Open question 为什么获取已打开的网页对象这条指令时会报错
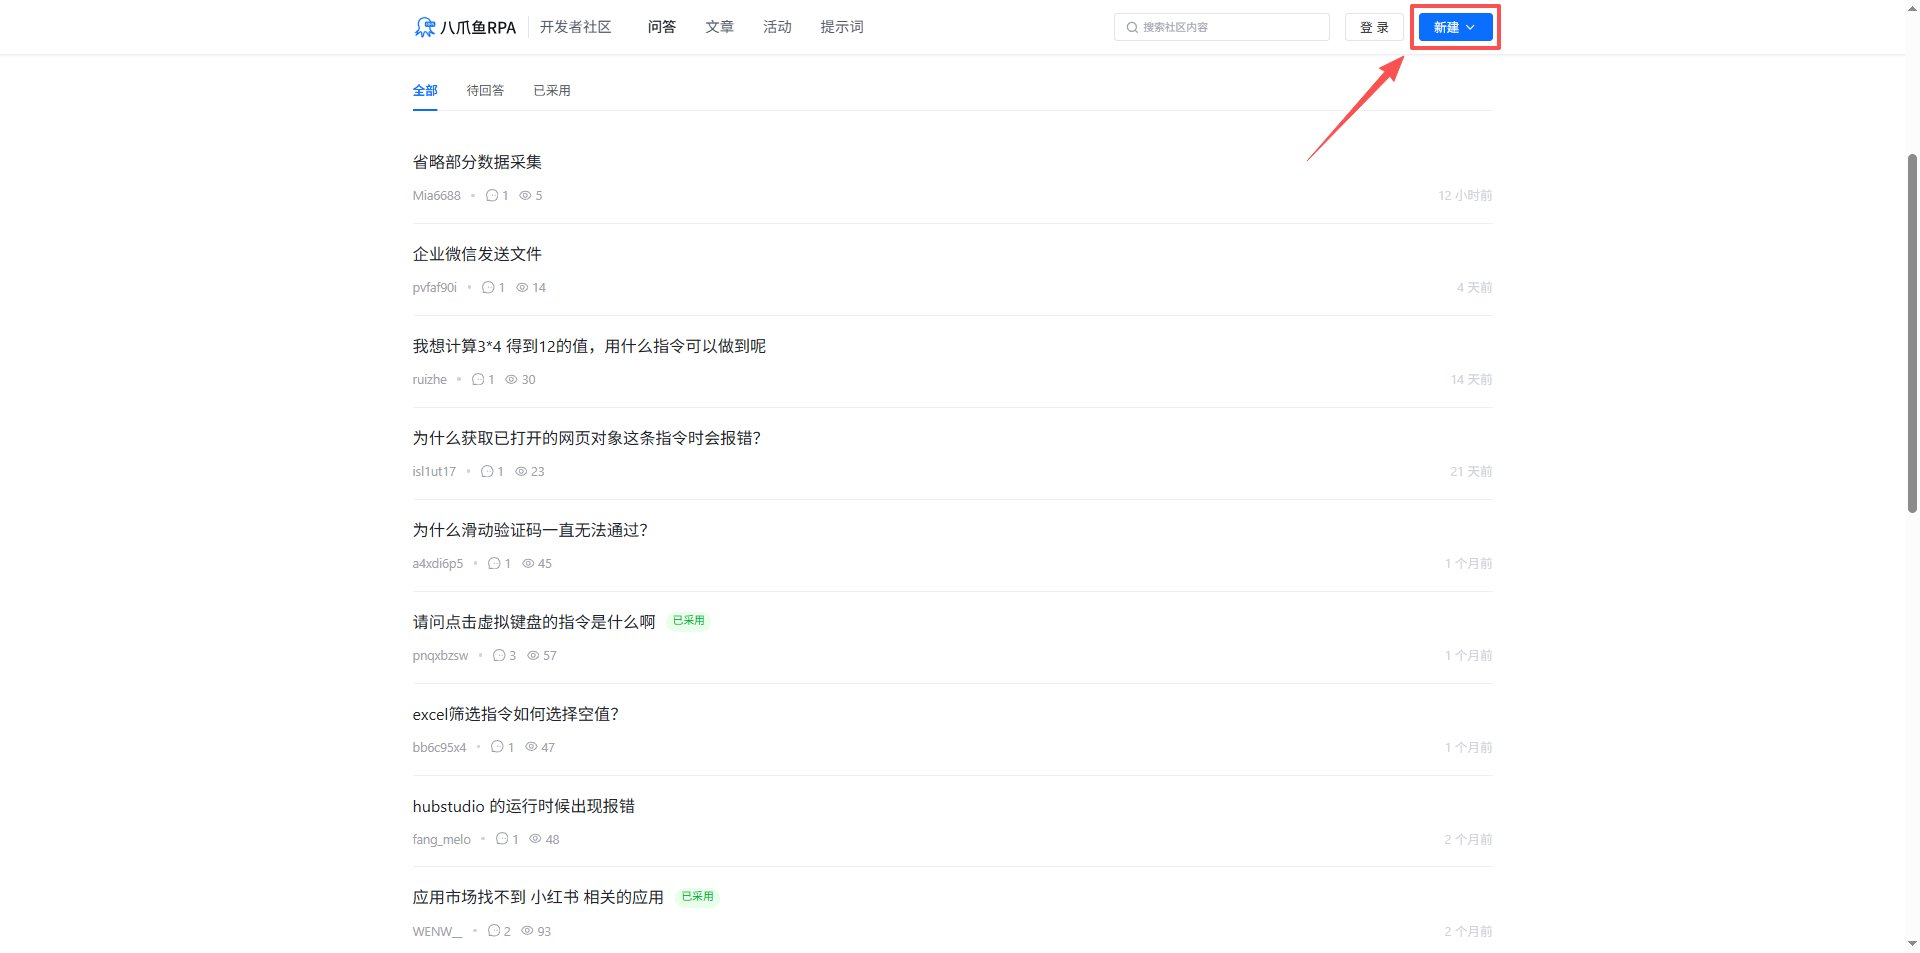 pos(587,438)
